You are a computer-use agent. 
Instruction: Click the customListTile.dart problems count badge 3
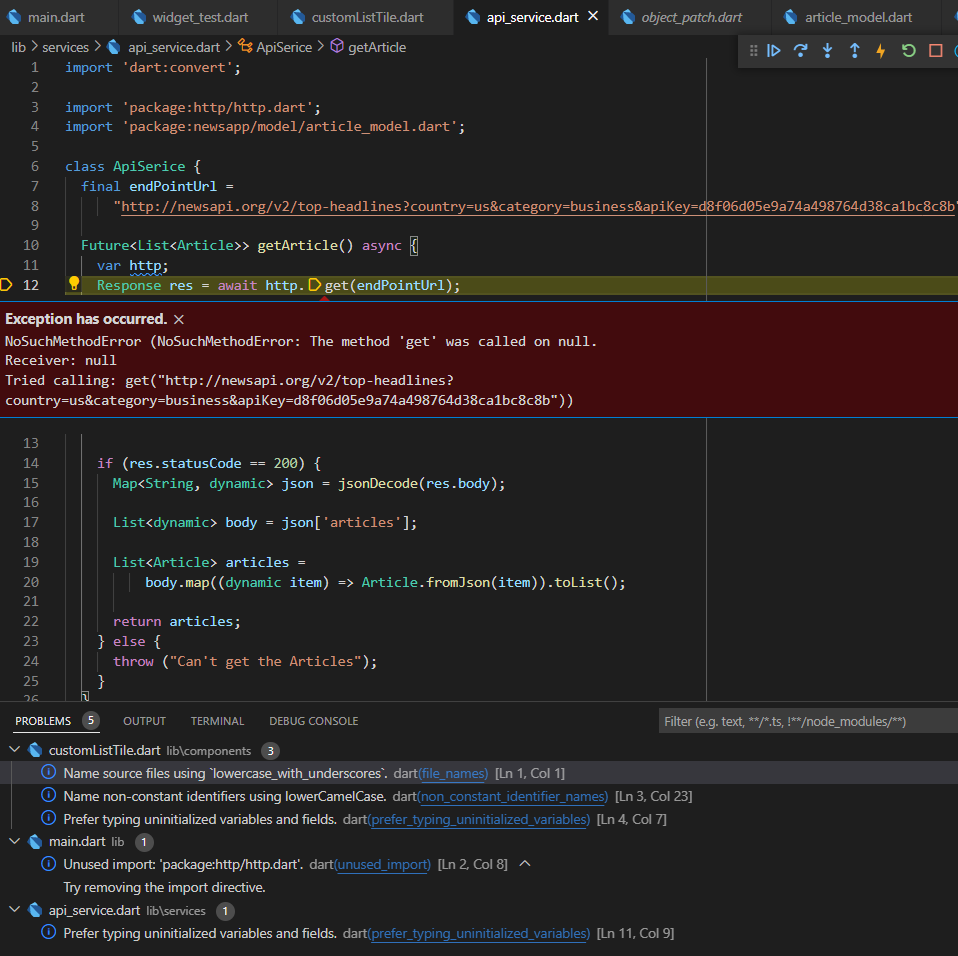click(270, 751)
